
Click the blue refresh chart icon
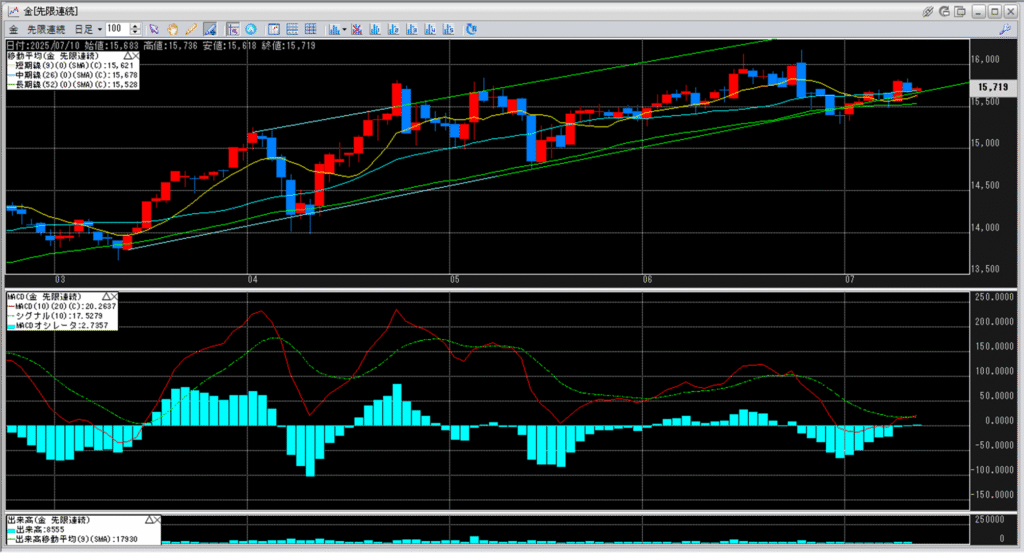(471, 29)
